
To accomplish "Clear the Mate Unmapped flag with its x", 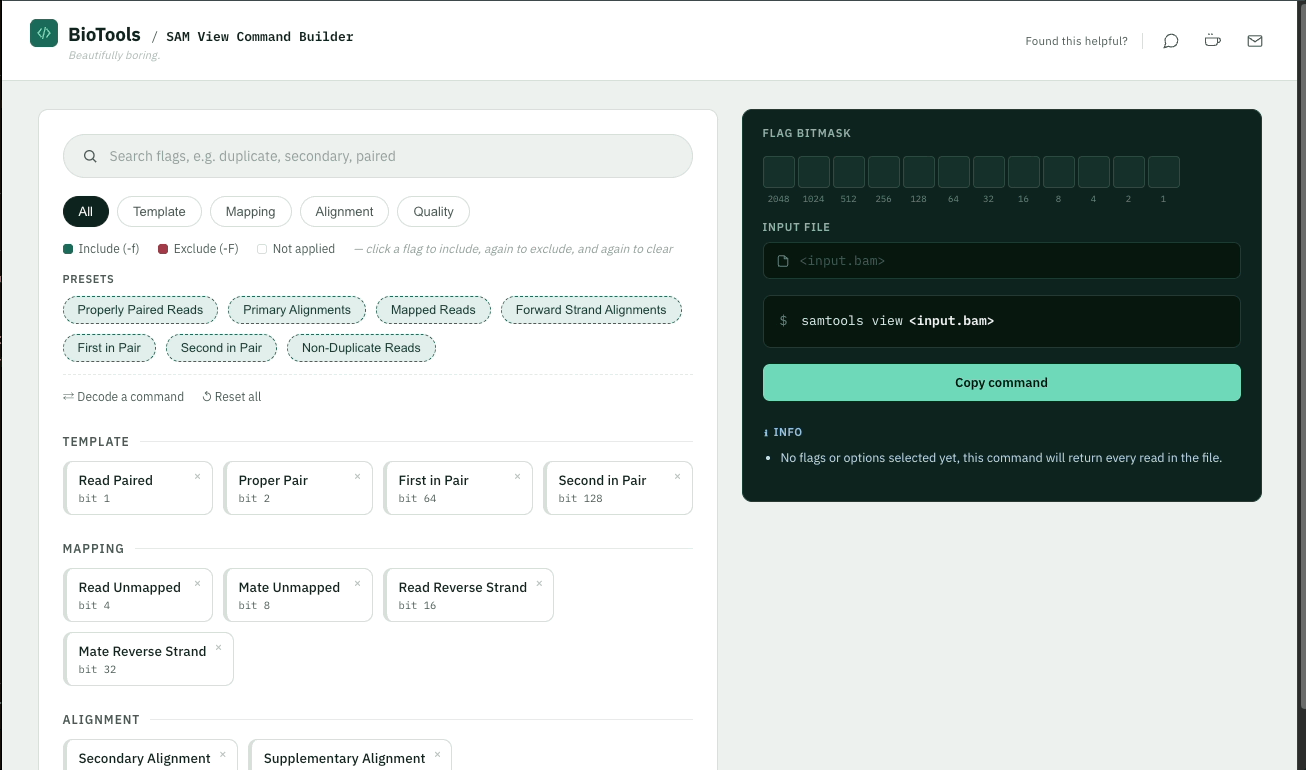I will click(358, 583).
